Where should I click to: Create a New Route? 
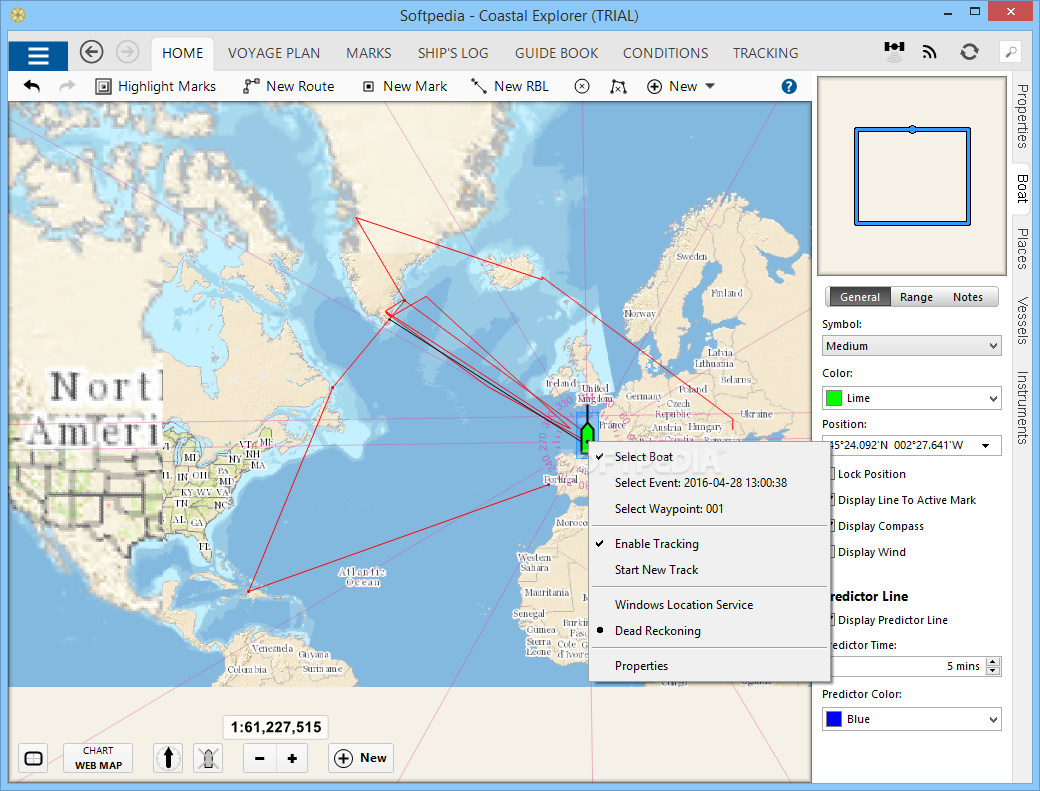coord(289,86)
